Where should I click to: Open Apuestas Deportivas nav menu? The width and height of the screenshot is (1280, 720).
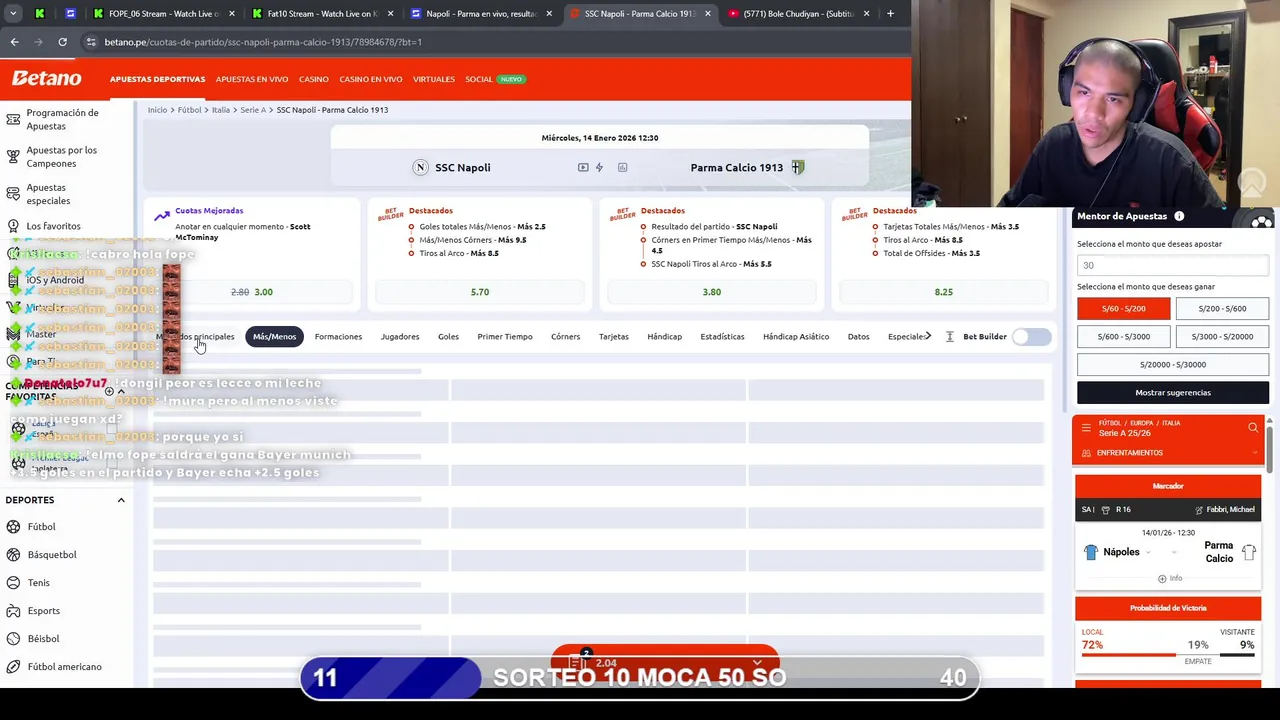(x=157, y=79)
